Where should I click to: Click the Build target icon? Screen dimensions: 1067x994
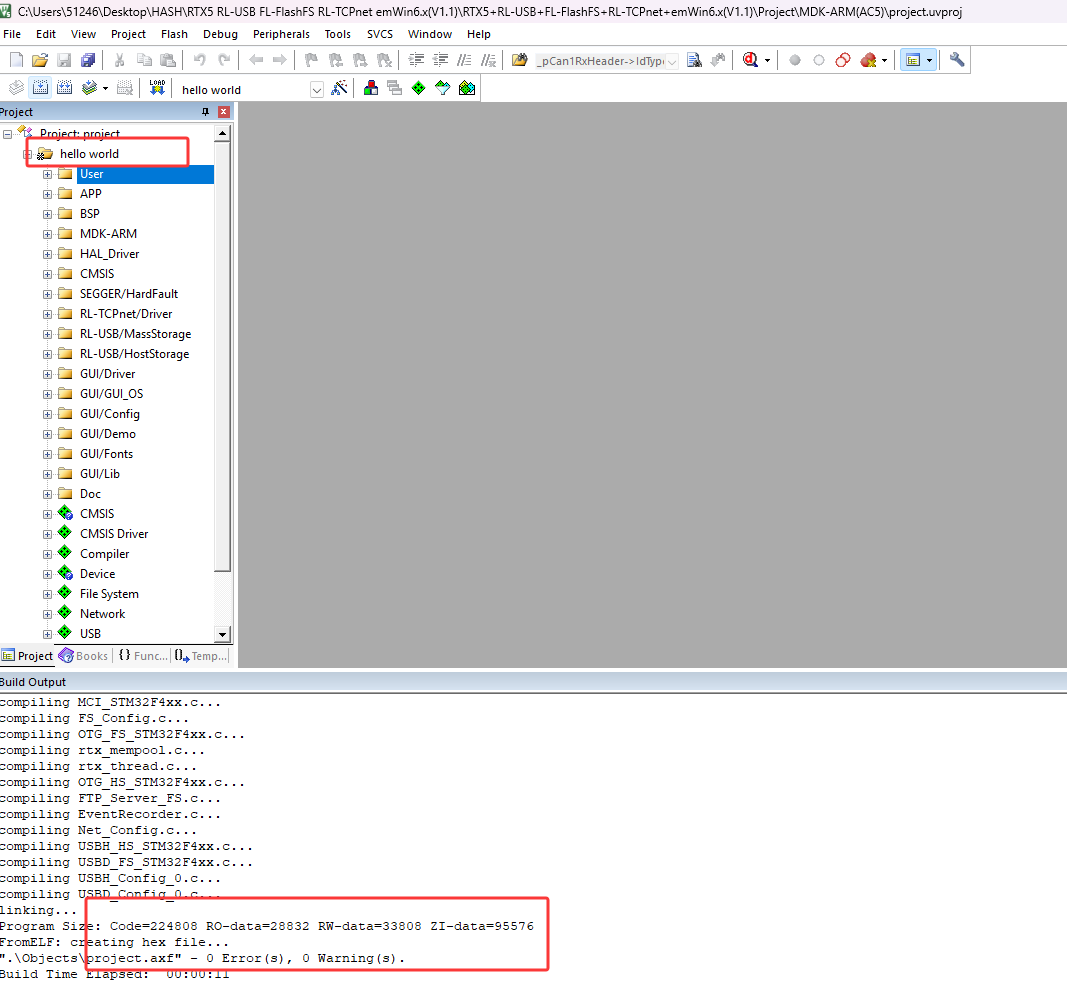point(40,88)
